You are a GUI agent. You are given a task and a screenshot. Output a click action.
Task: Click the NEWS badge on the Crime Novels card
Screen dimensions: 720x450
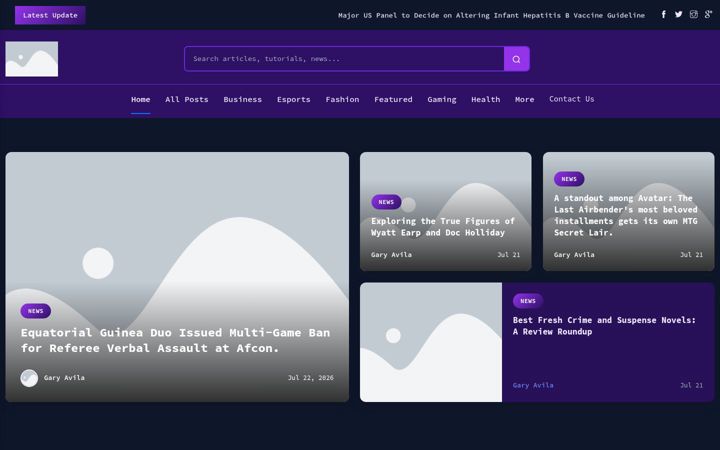528,301
